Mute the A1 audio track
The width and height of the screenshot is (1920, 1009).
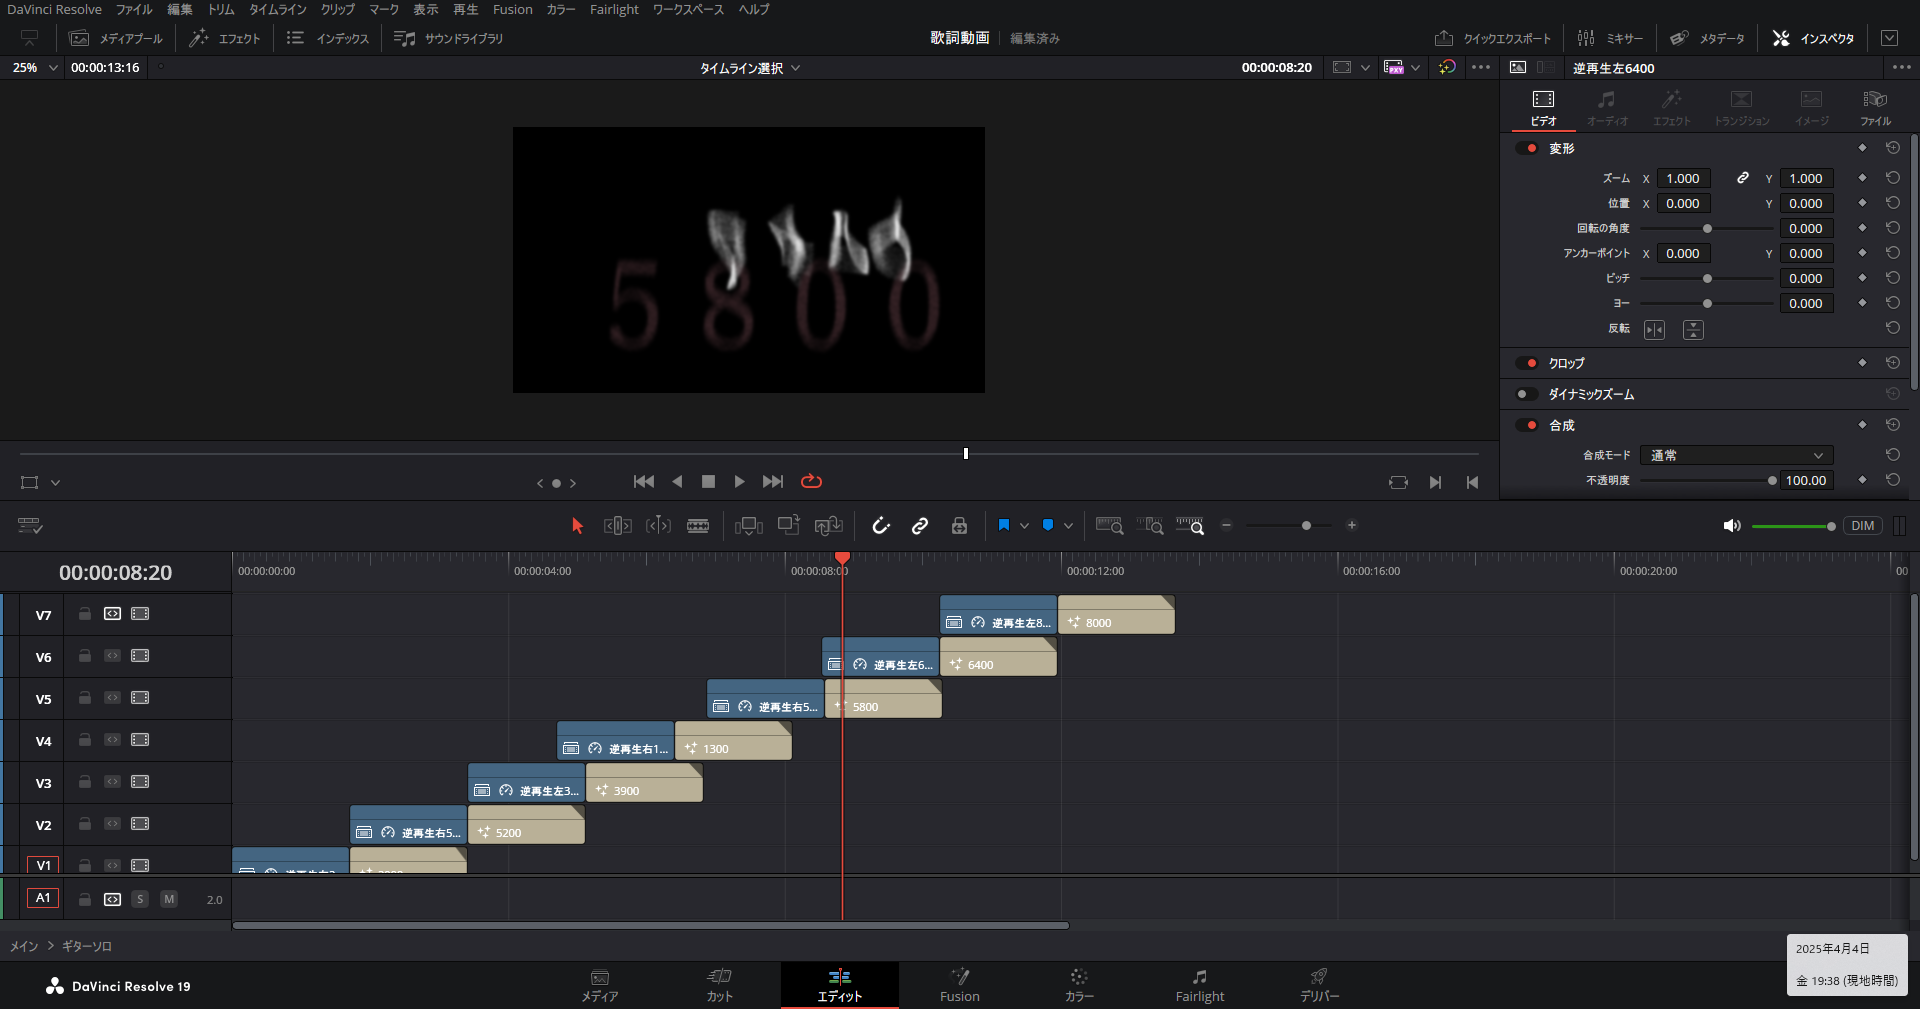169,899
